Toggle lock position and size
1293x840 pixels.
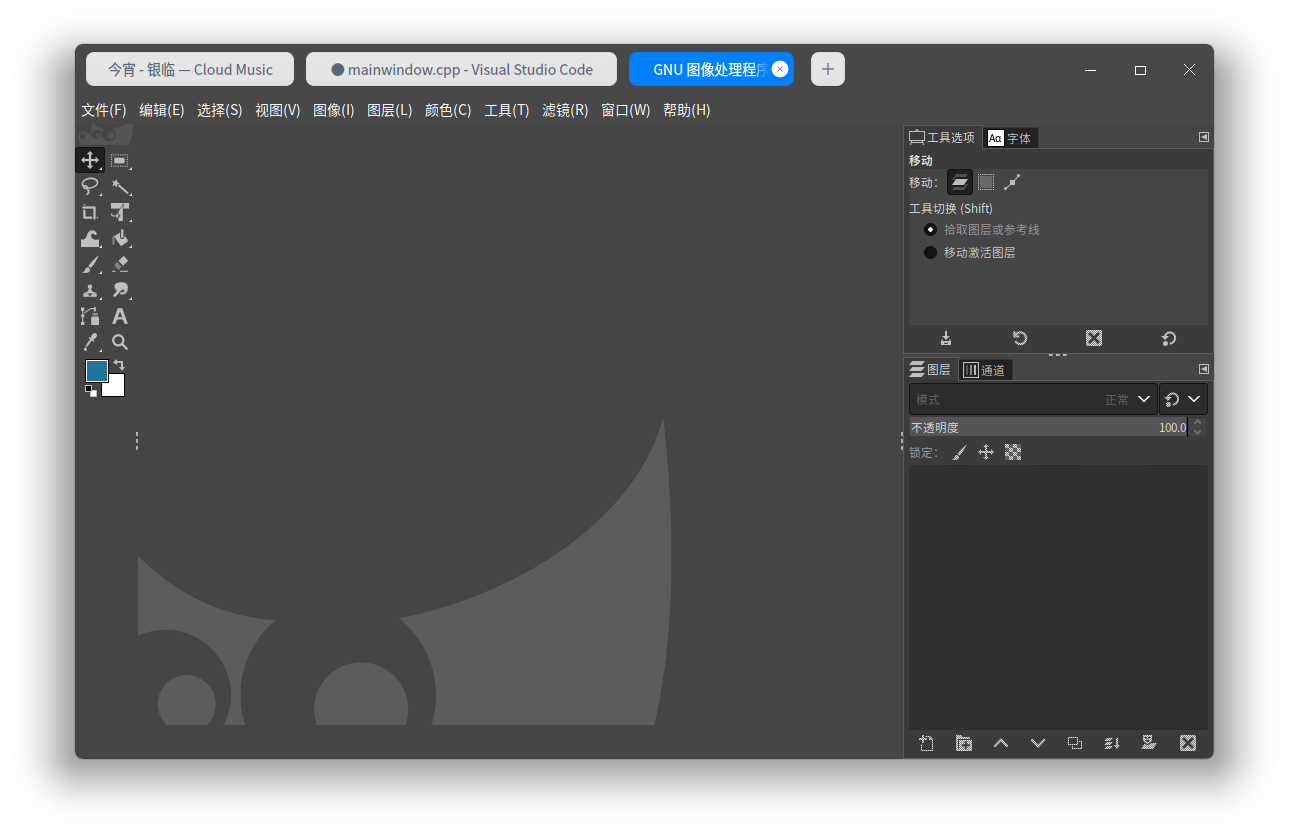[986, 453]
